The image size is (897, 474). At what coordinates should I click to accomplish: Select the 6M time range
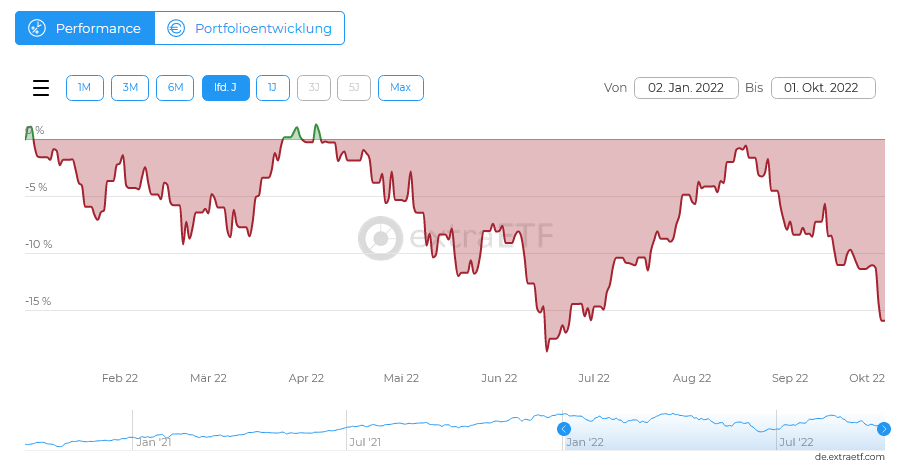[175, 88]
